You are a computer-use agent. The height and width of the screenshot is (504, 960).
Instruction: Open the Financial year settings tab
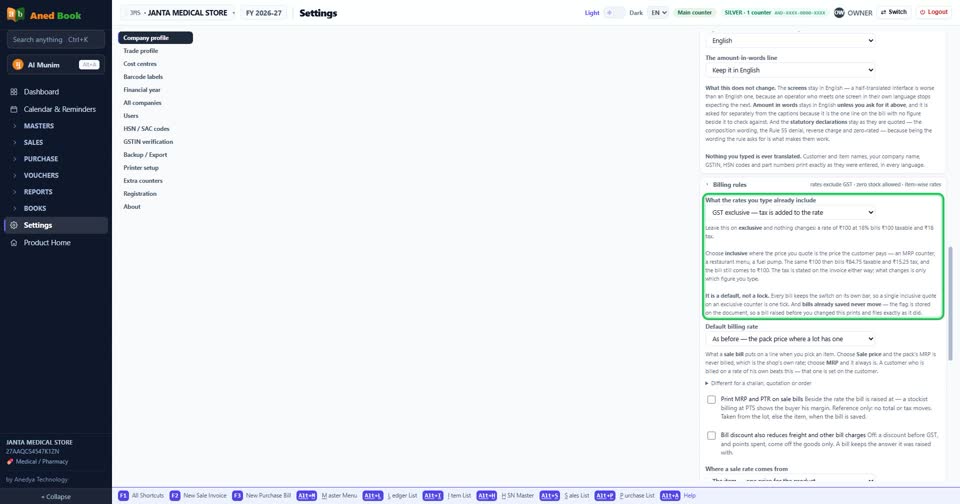click(x=156, y=89)
